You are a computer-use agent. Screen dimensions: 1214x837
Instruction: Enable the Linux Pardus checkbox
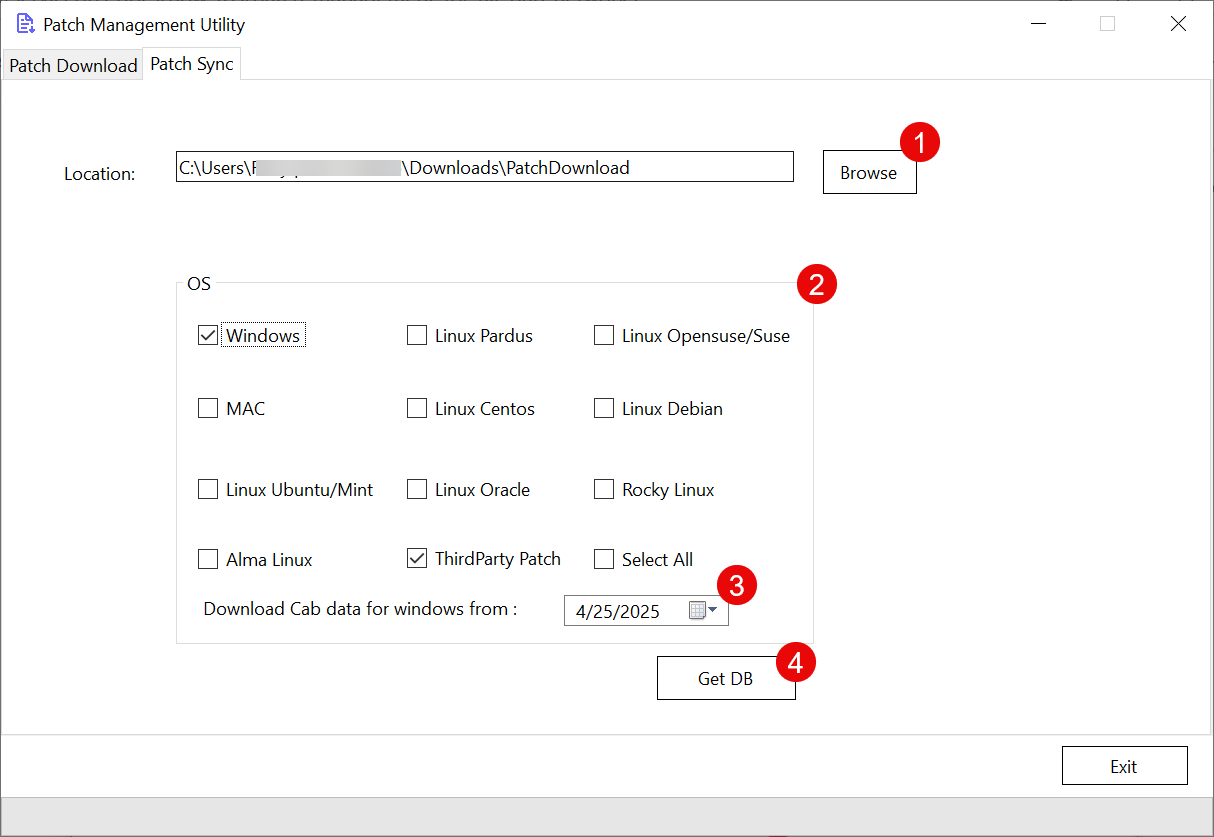click(x=416, y=335)
